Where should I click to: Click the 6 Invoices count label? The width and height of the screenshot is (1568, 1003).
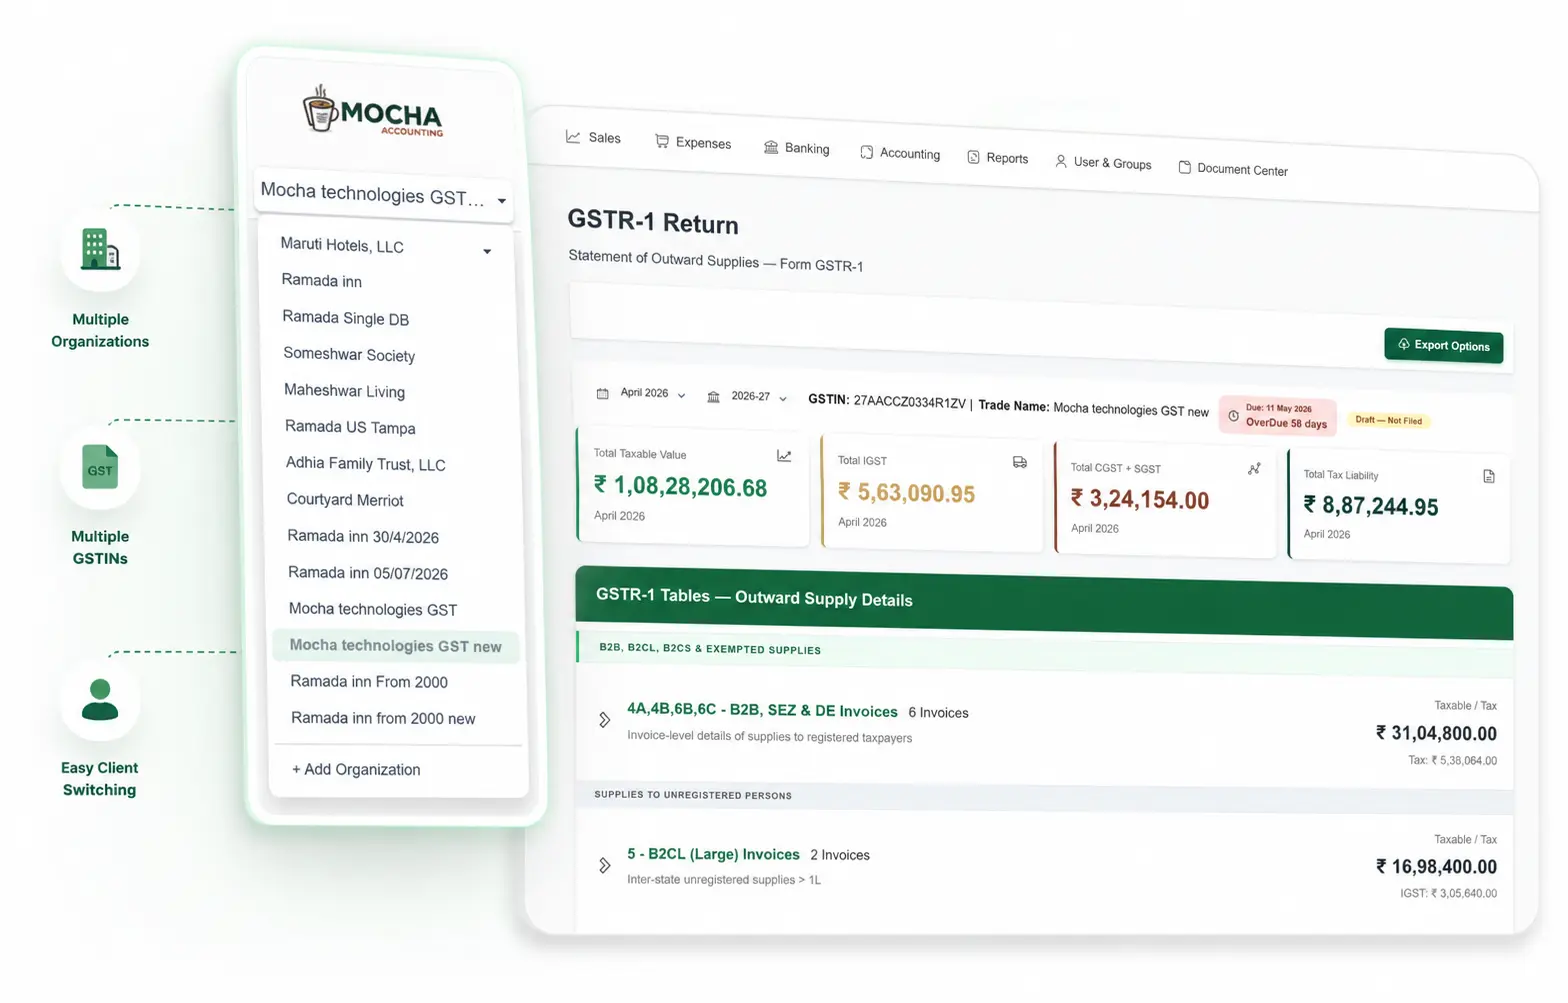point(938,713)
